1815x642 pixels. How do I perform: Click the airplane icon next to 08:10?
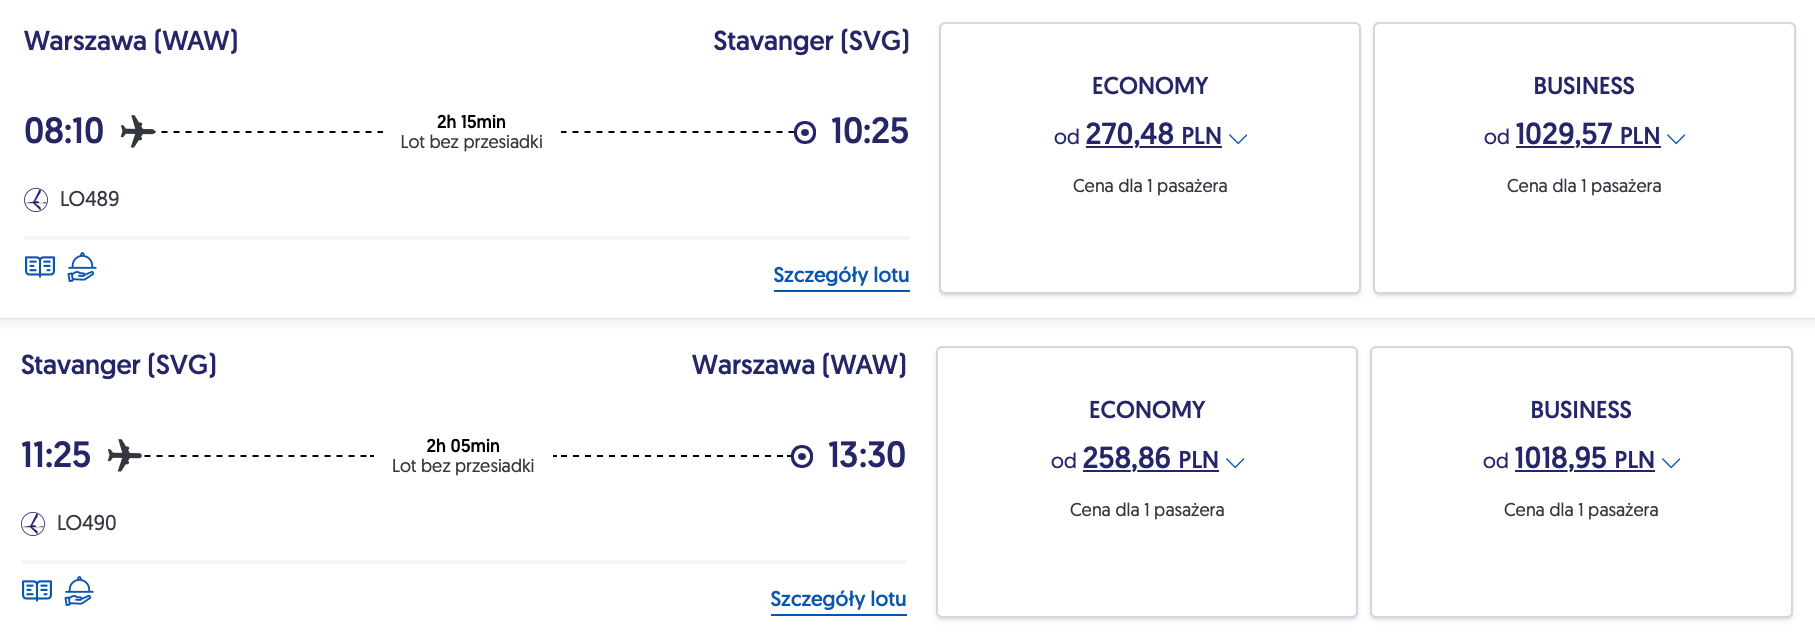click(137, 131)
